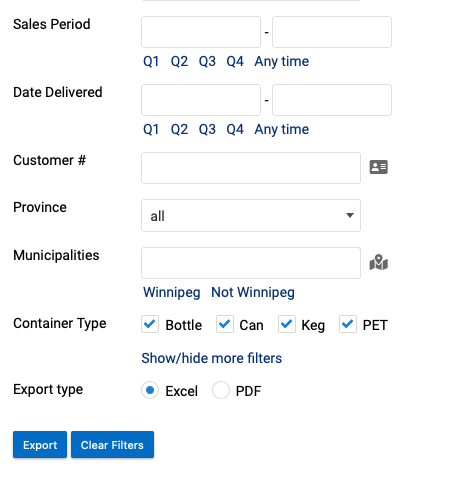Set Date Delivered to Q4
This screenshot has width=464, height=478.
pos(235,129)
